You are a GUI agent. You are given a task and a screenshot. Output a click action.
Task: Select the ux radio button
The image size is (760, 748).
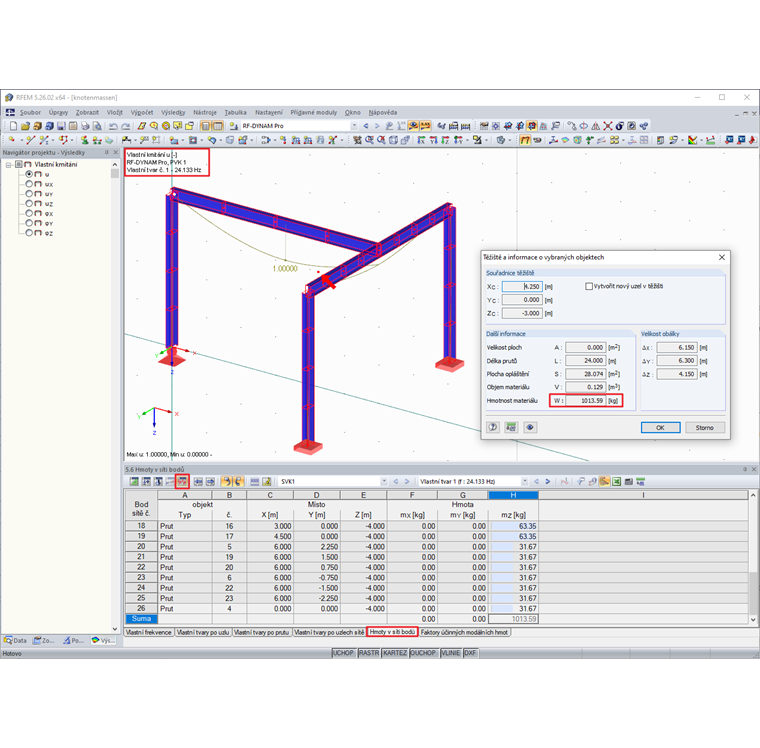(x=29, y=184)
